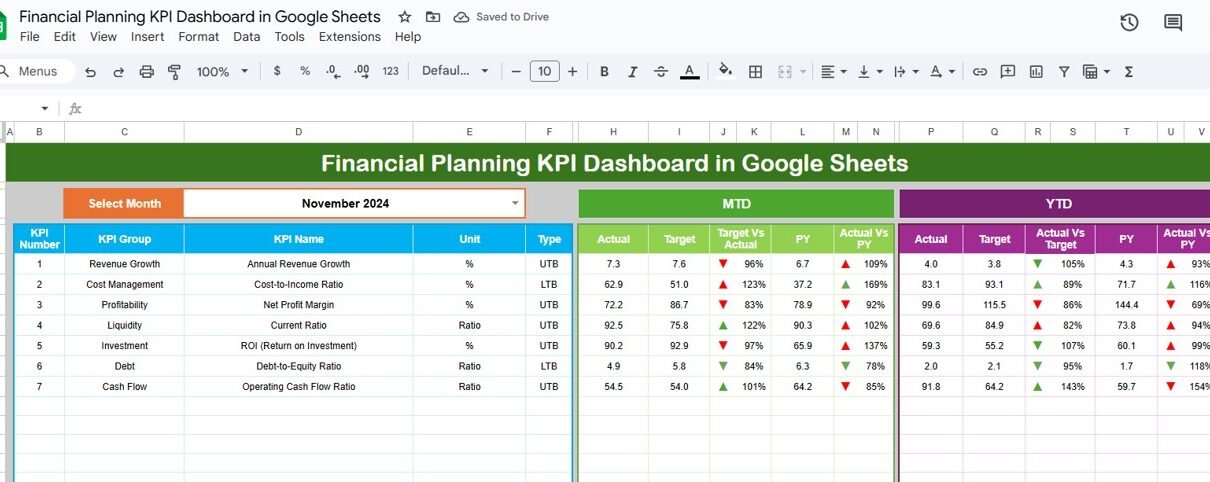Open the Help menu

(x=408, y=37)
